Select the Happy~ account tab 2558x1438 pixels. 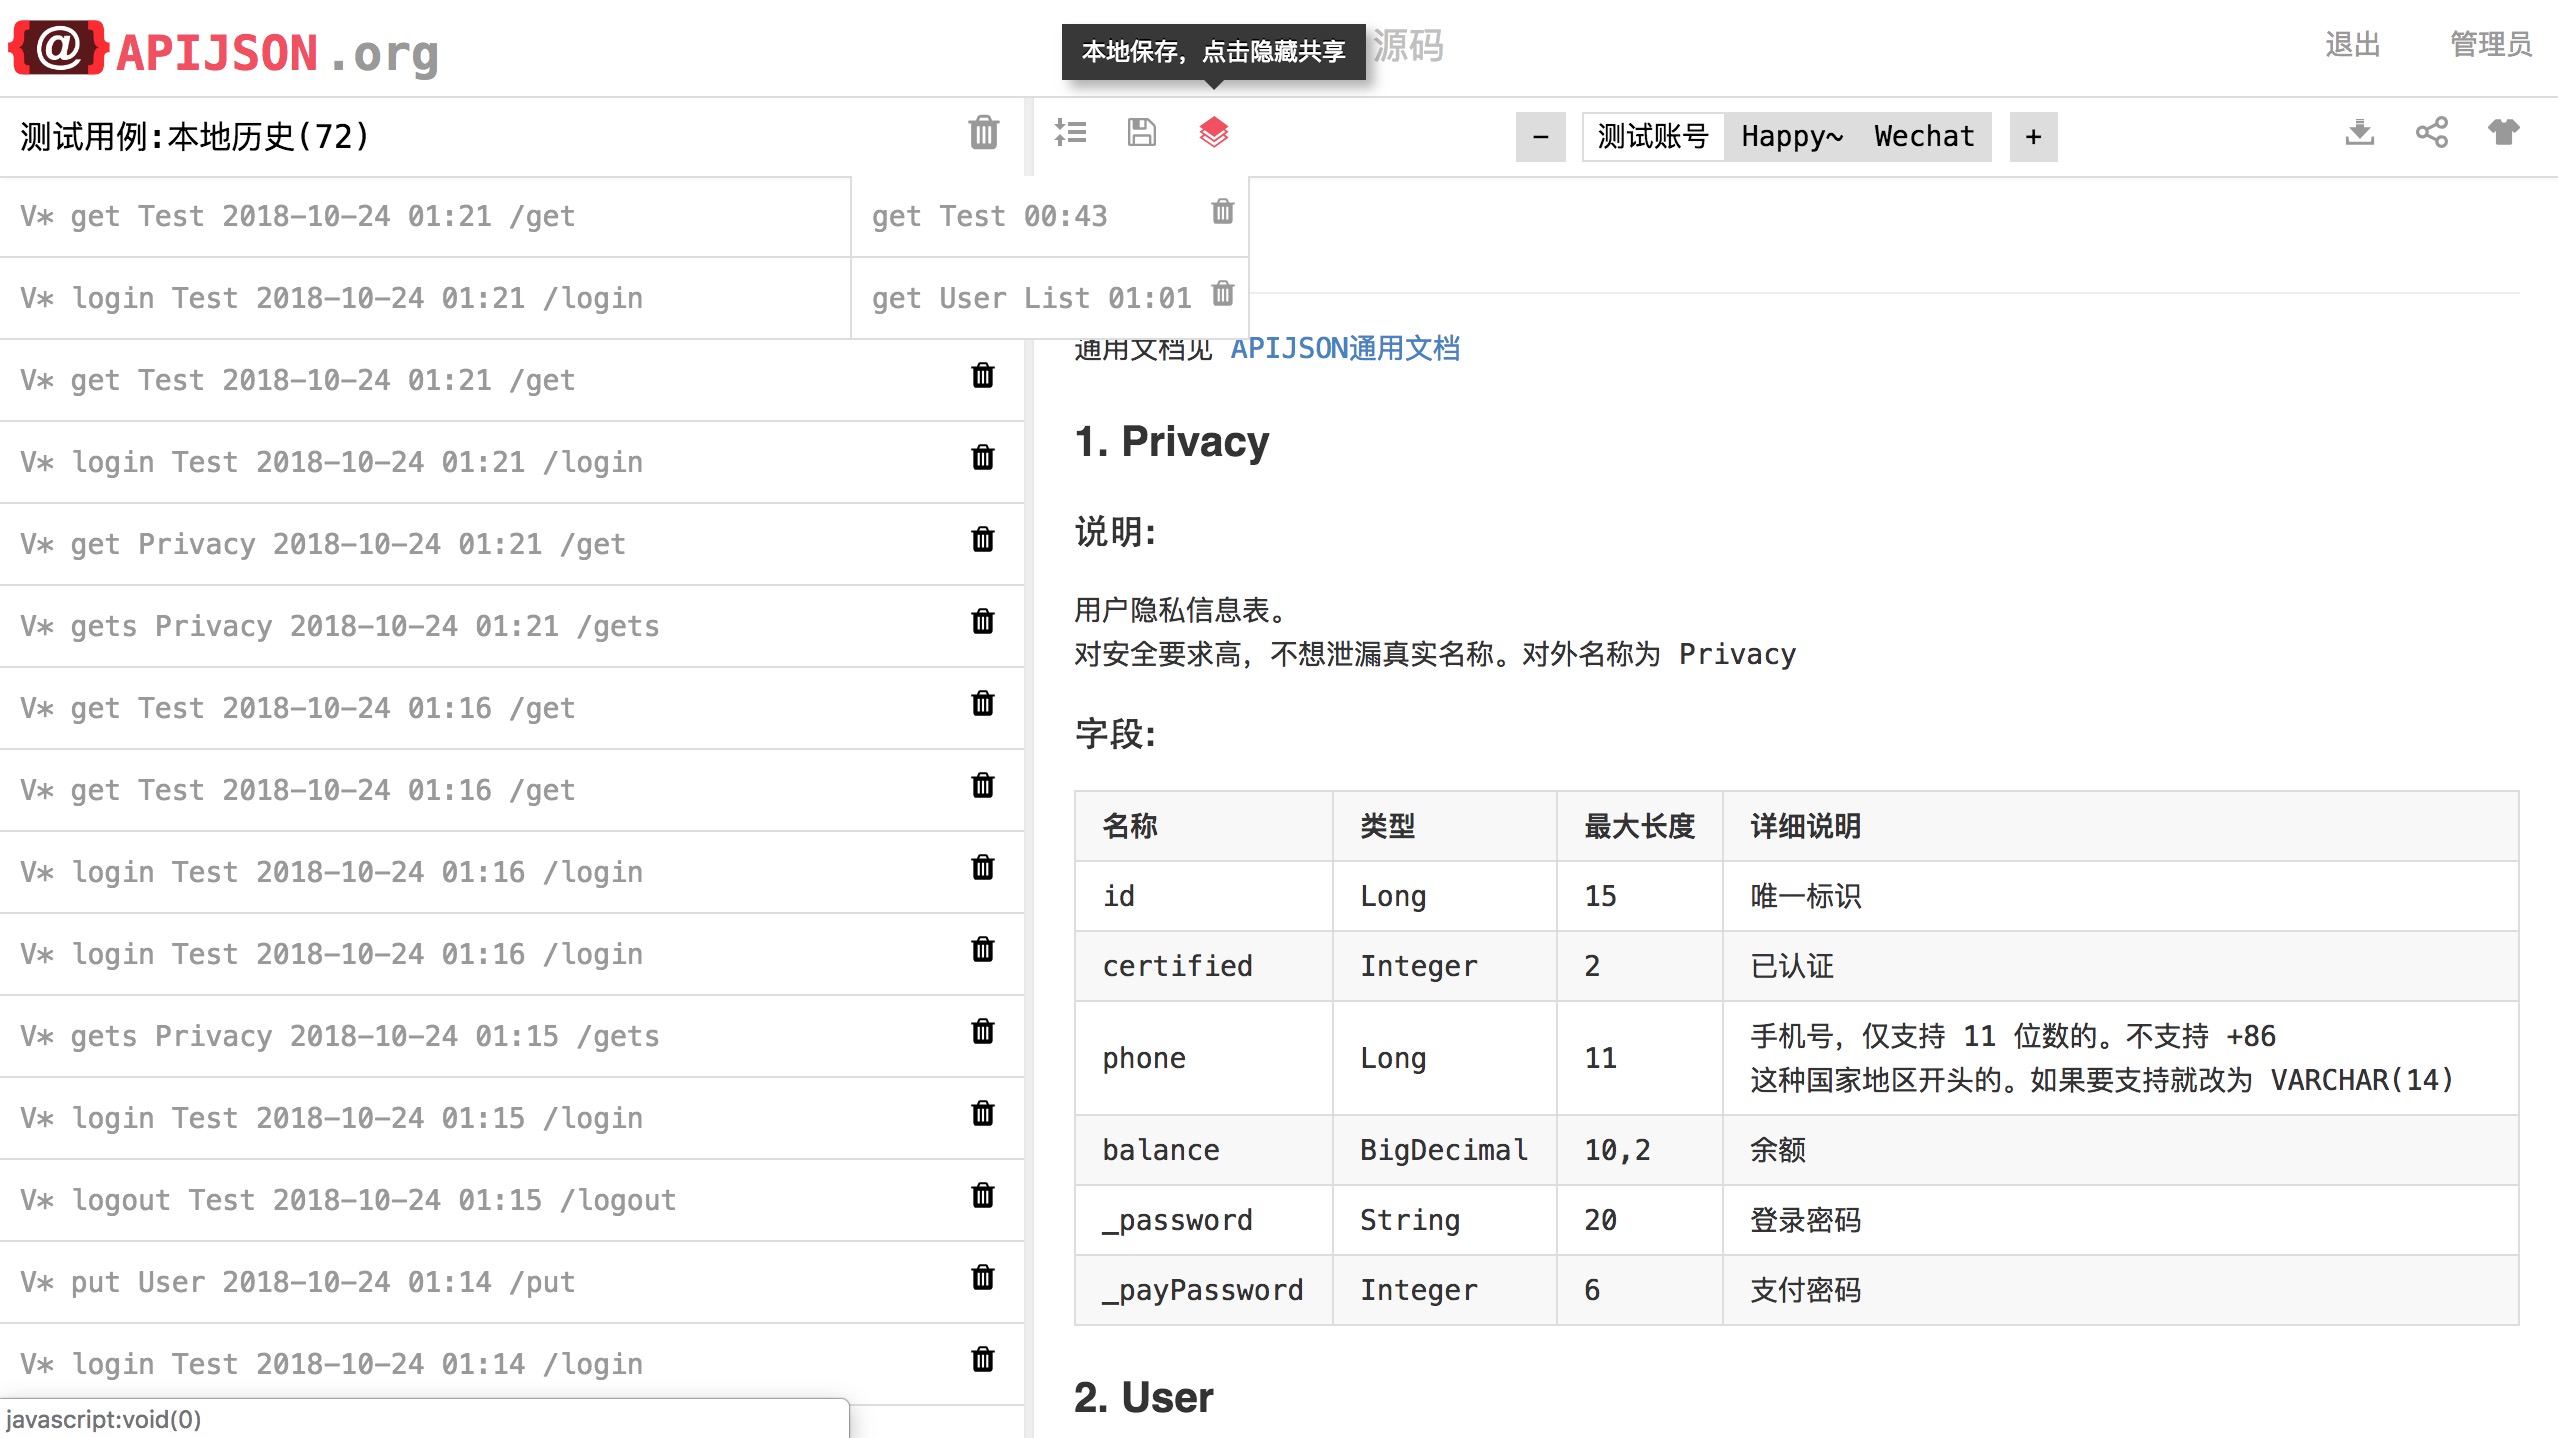(1791, 137)
